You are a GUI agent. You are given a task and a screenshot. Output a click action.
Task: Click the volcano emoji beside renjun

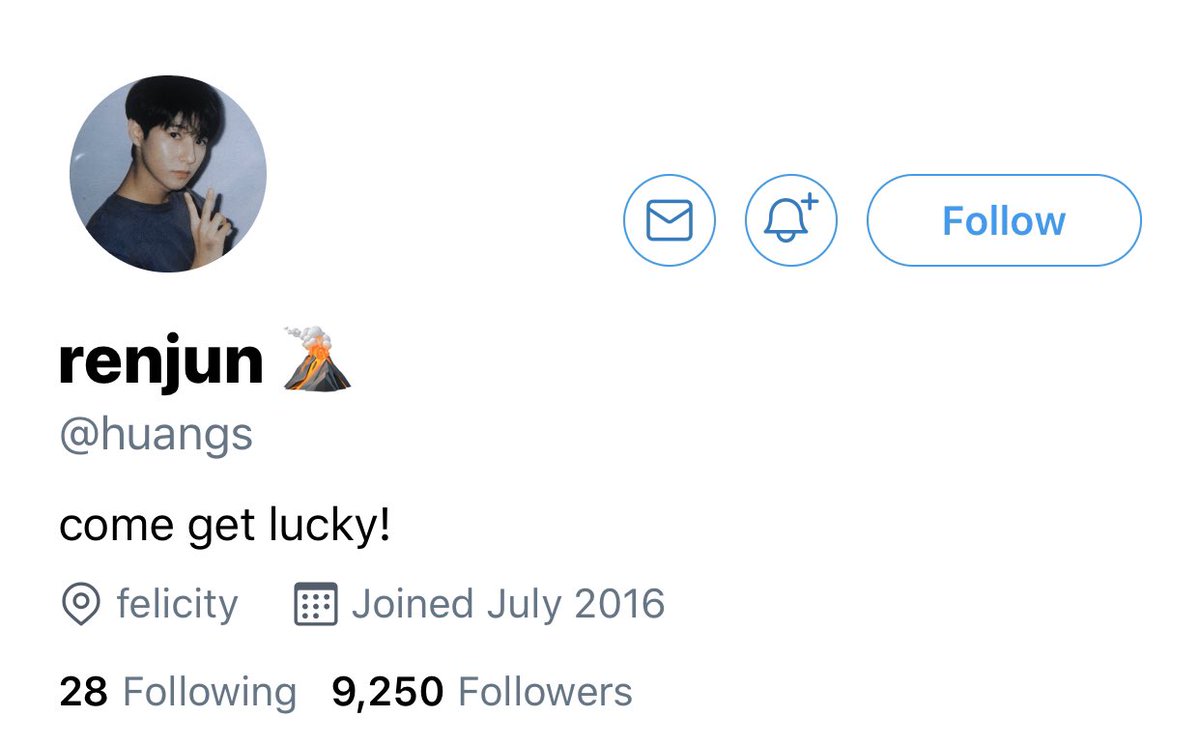coord(317,358)
